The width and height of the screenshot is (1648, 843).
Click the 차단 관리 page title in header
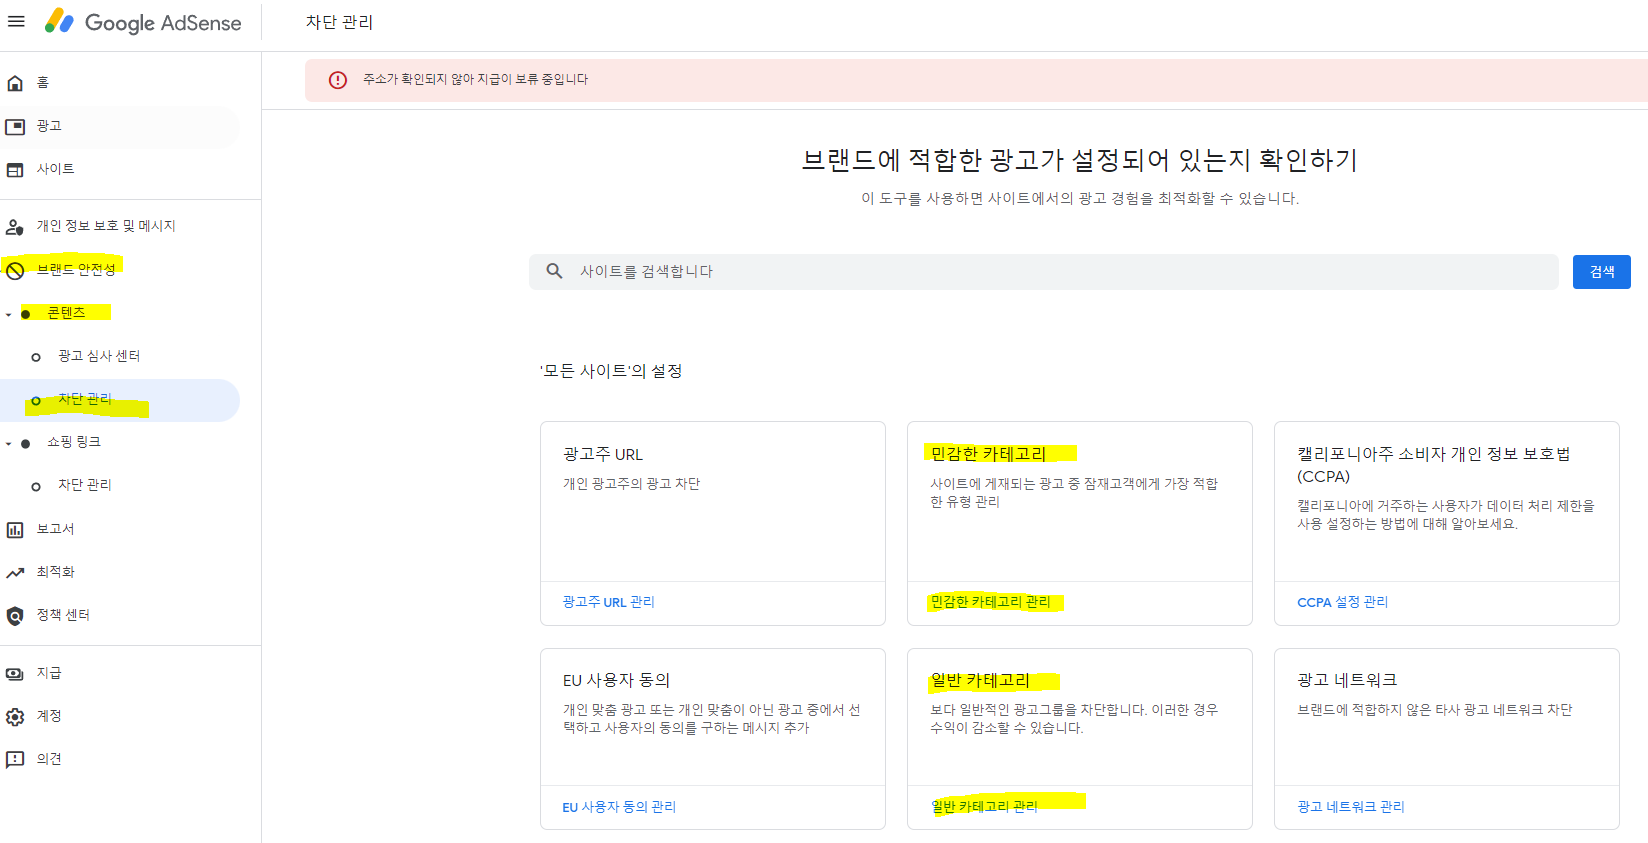click(x=339, y=22)
